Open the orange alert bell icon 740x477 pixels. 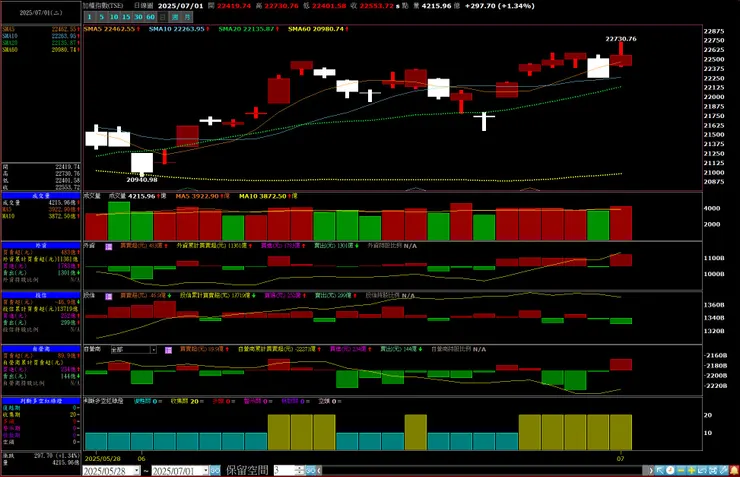pyautogui.click(x=734, y=470)
